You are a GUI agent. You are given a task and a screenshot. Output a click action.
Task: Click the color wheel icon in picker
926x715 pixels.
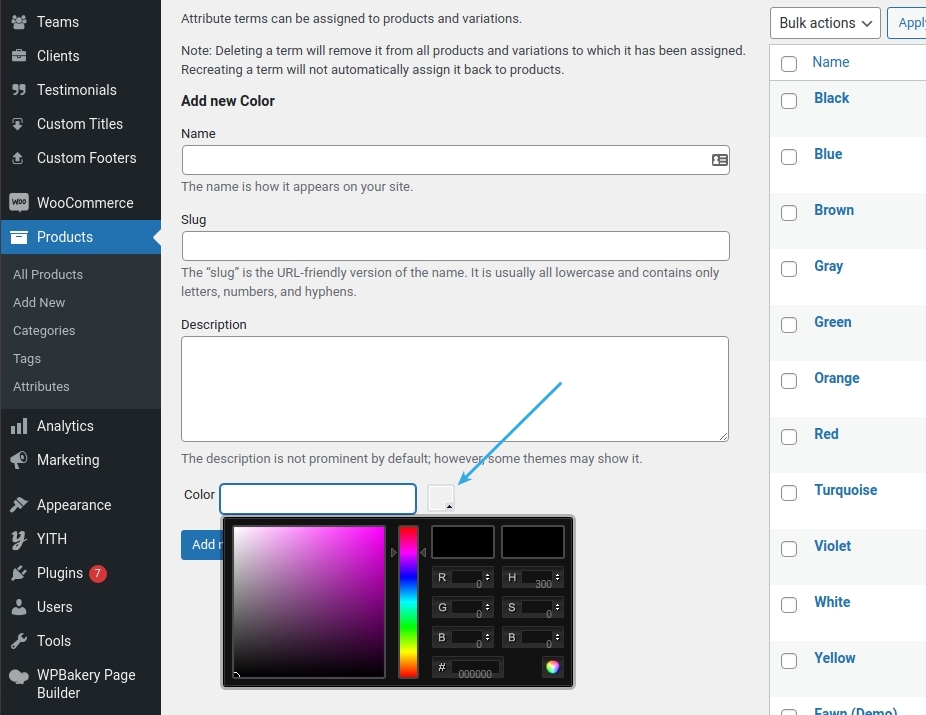pos(553,667)
